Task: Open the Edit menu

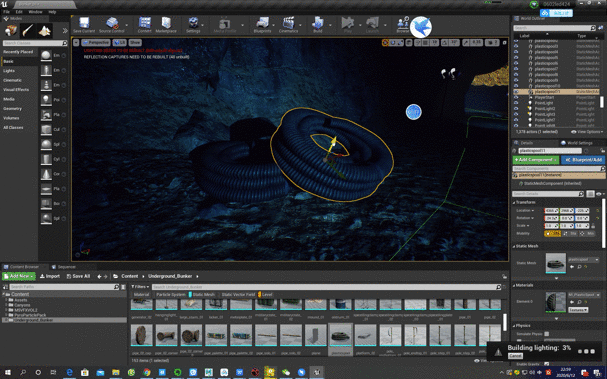Action: [x=19, y=12]
